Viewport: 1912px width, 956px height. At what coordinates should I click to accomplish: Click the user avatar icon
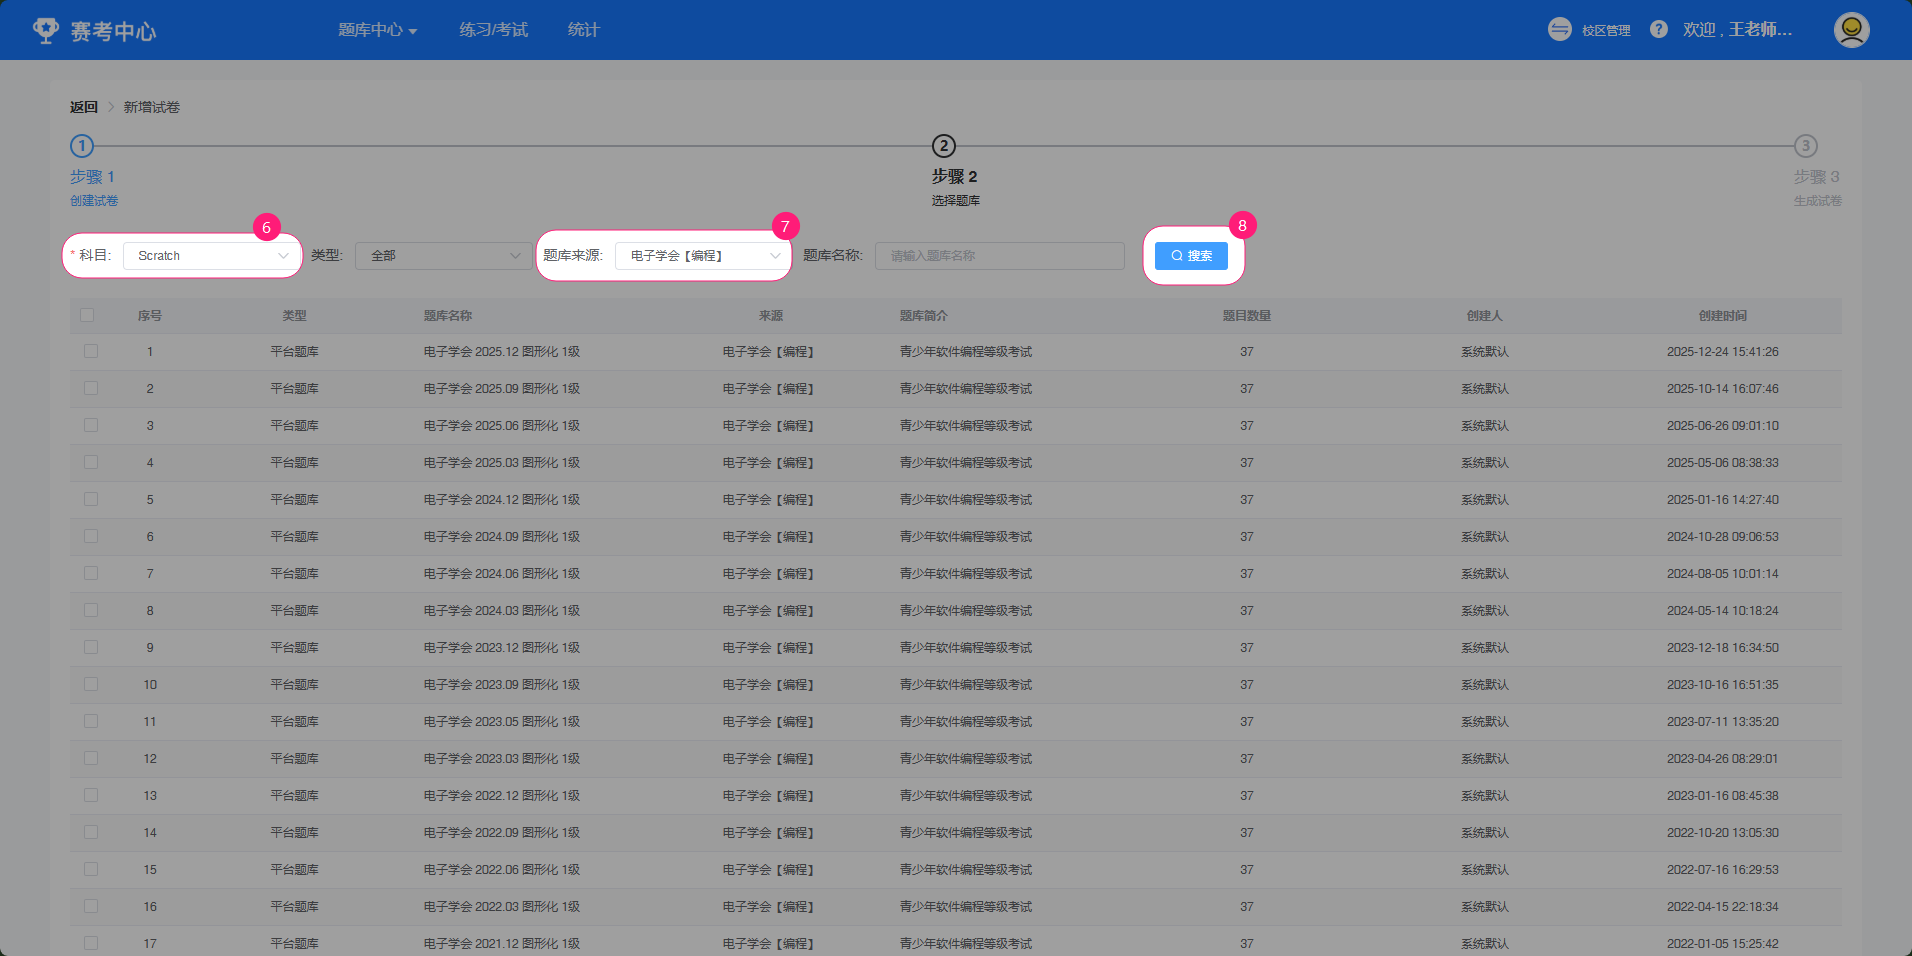pos(1851,30)
